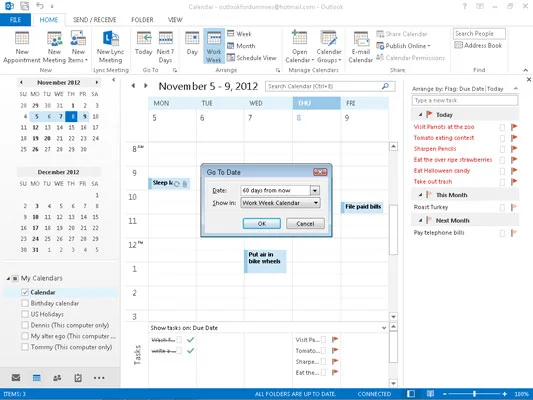Click the zoom slider in status bar

tap(475, 394)
